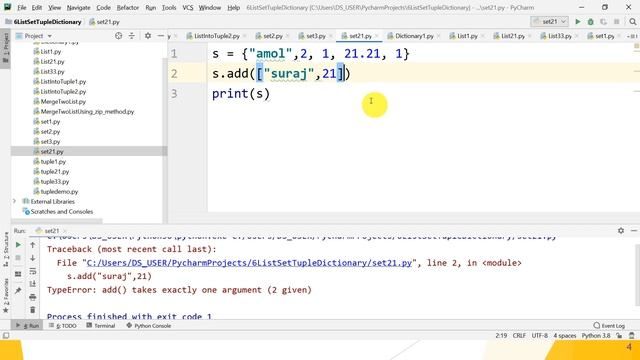This screenshot has width=640, height=360.
Task: Click the Run console vertical scrollbar
Action: coord(637,274)
